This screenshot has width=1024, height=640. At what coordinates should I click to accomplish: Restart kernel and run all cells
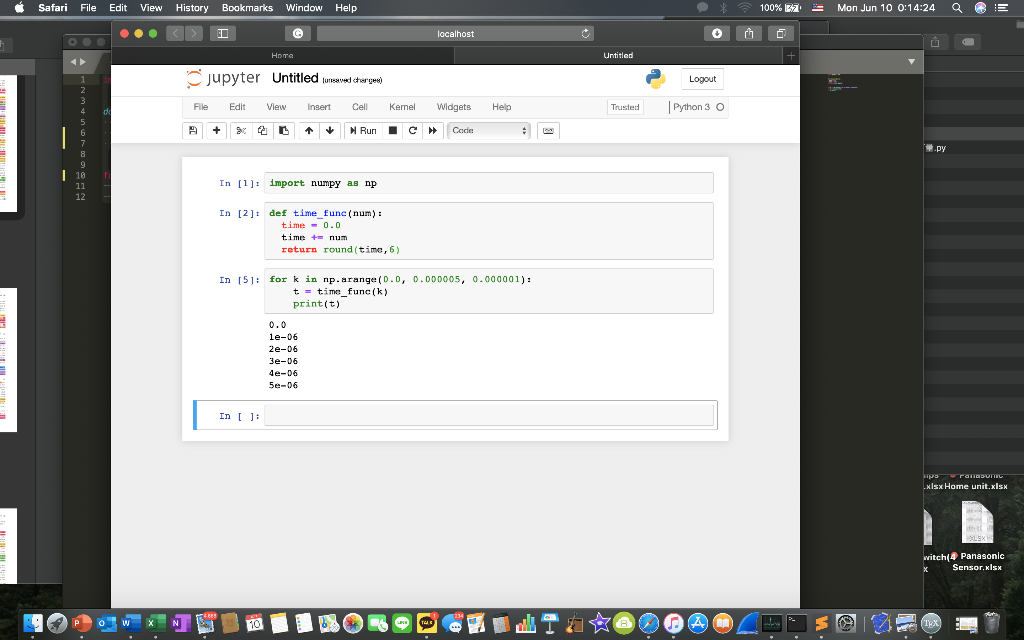(431, 130)
